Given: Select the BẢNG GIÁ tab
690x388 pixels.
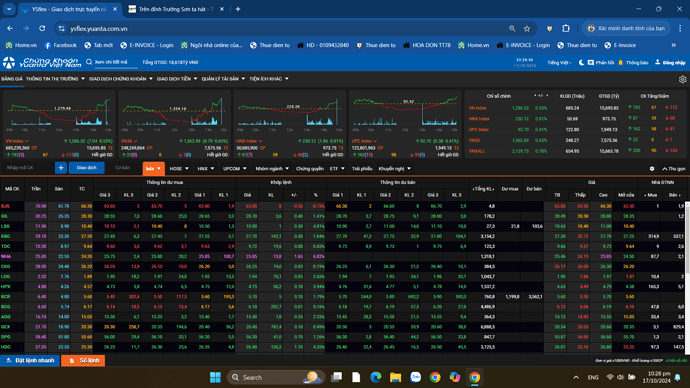Looking at the screenshot, I should click(x=12, y=79).
